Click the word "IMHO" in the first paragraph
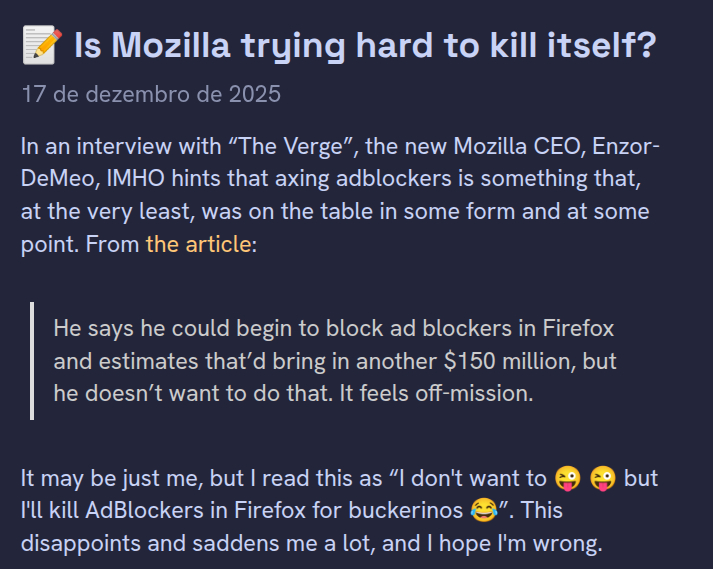 [x=128, y=180]
